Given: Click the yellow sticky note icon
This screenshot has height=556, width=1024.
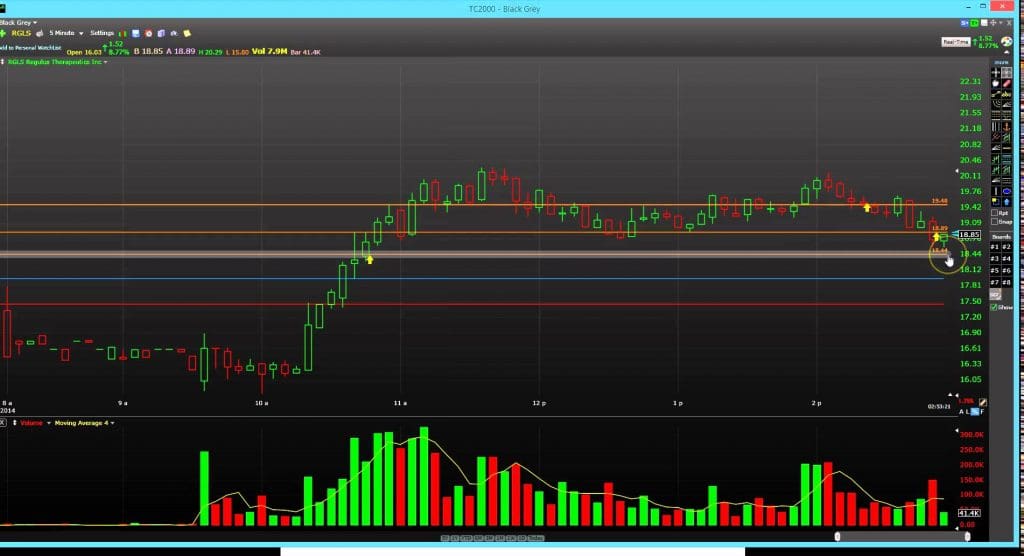Looking at the screenshot, I should point(187,33).
